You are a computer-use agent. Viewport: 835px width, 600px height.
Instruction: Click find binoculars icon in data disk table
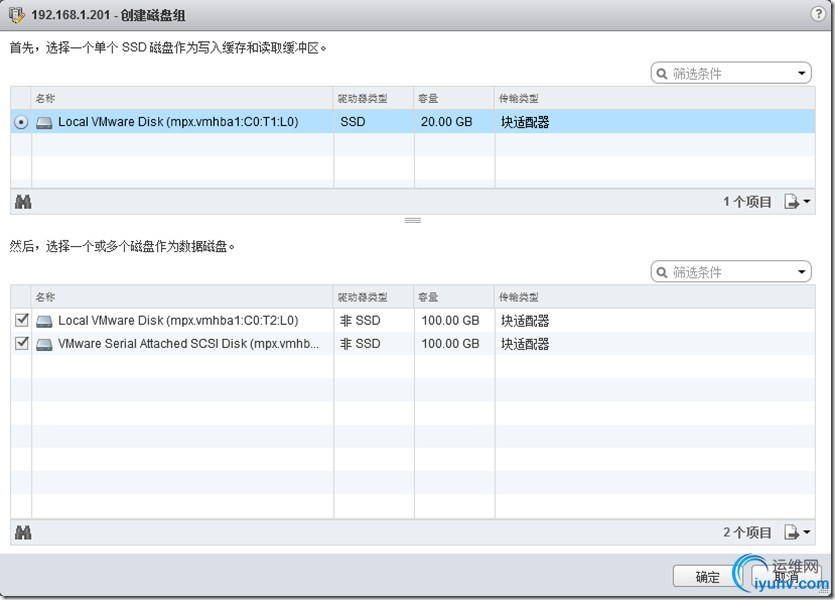(x=23, y=532)
